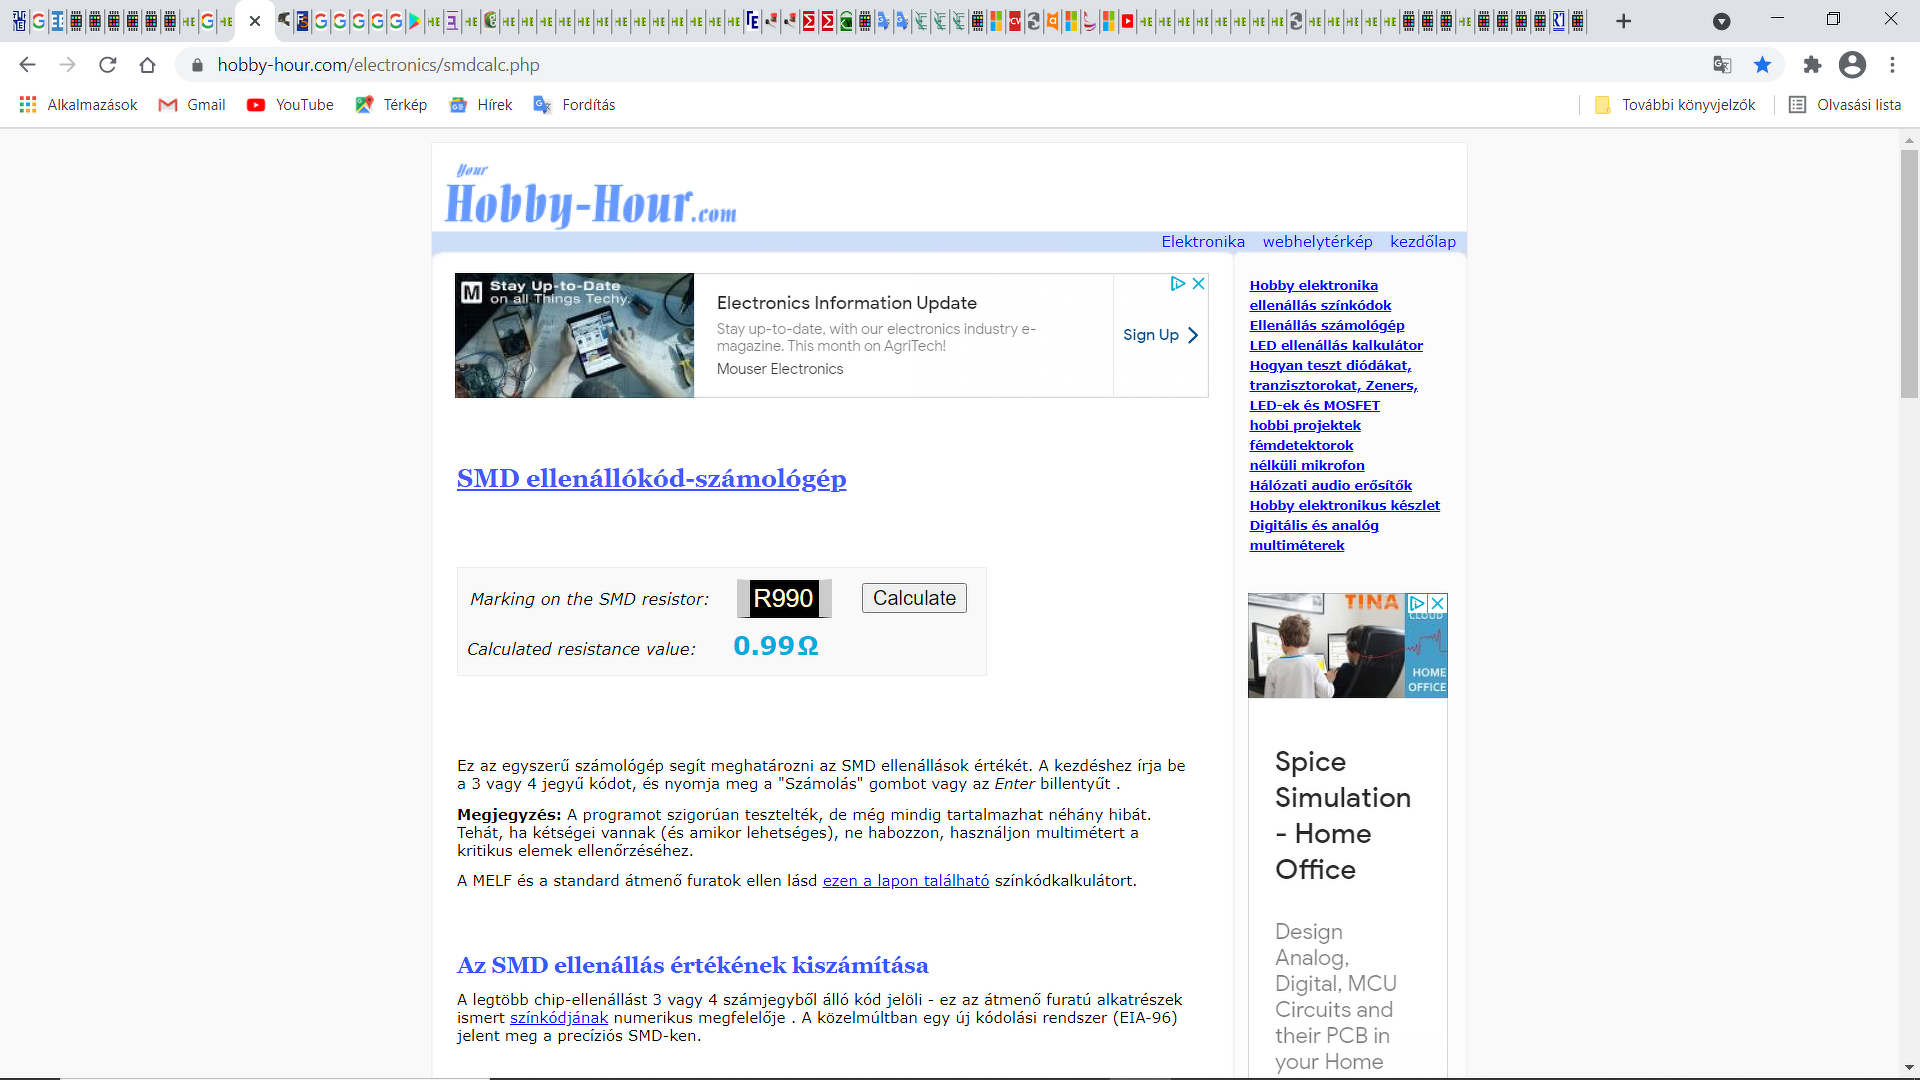Click the bookmark star icon
This screenshot has width=1920, height=1080.
click(1762, 65)
